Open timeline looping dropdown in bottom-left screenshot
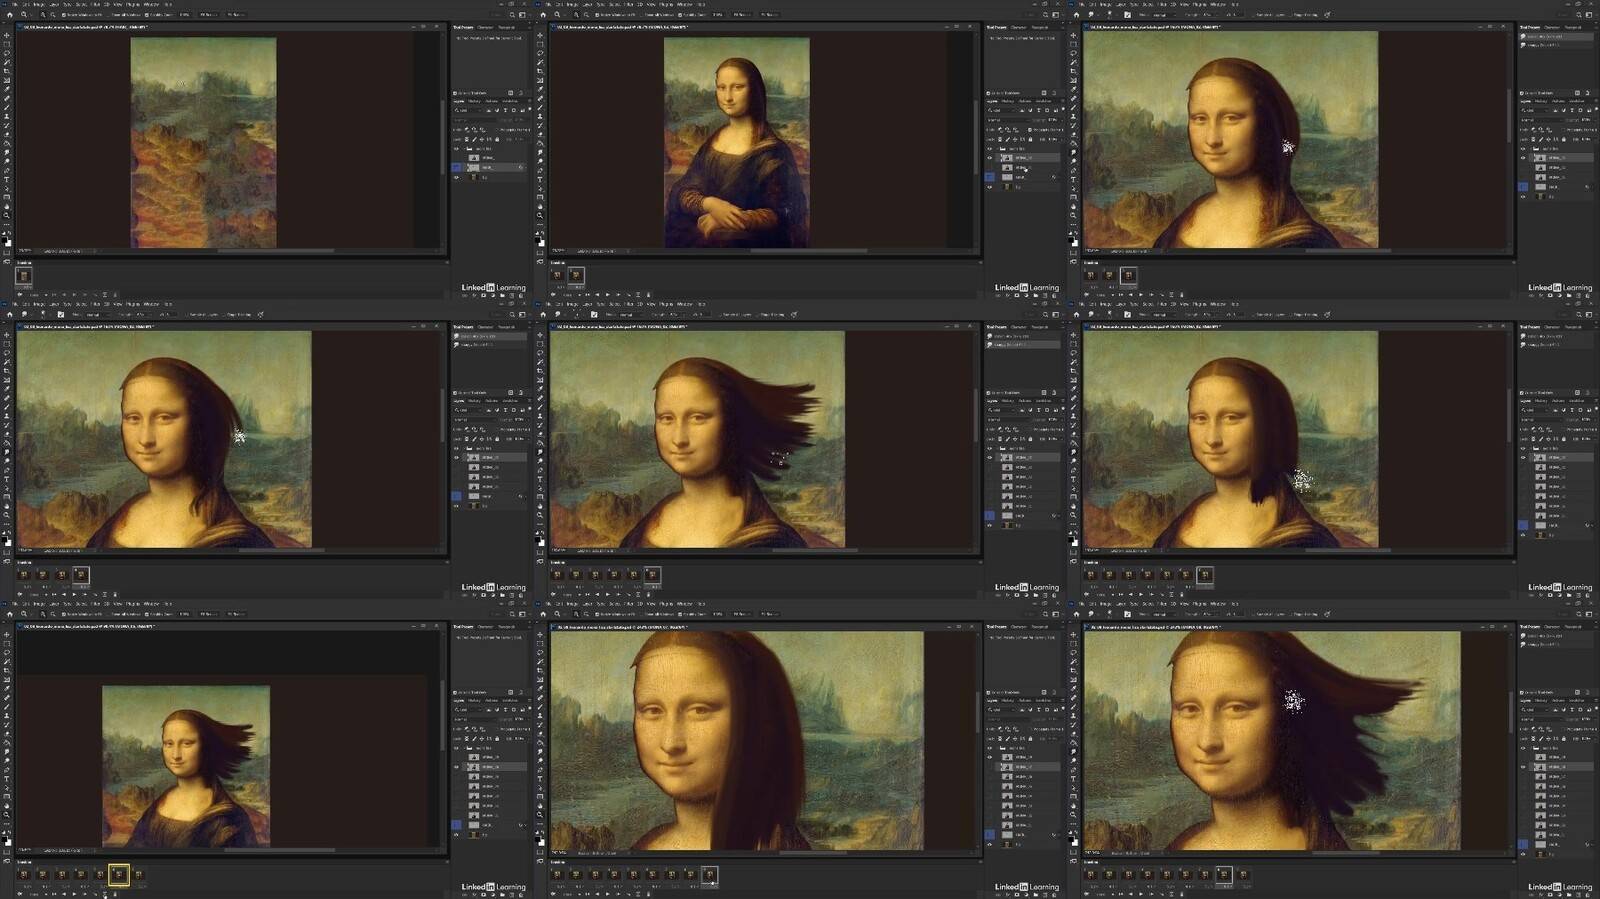 tap(38, 894)
